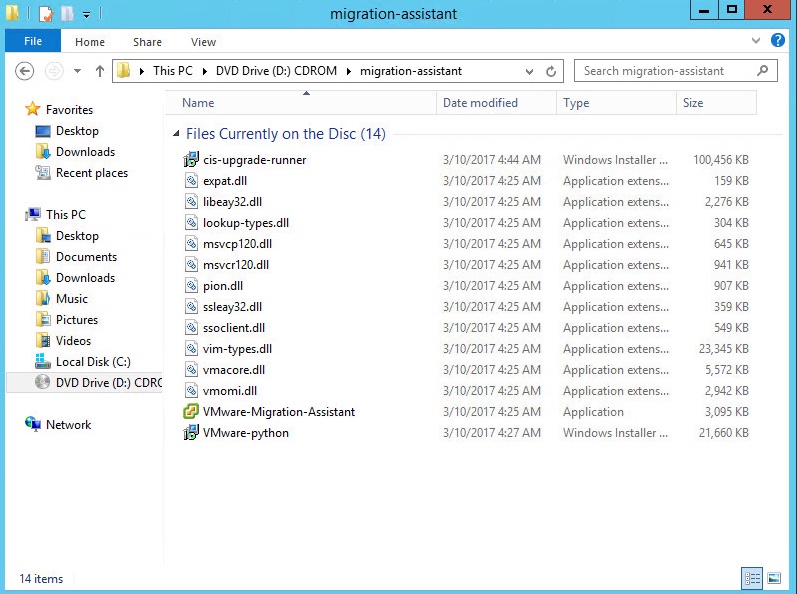Click the Back navigation arrow
This screenshot has width=797, height=594.
pyautogui.click(x=26, y=71)
